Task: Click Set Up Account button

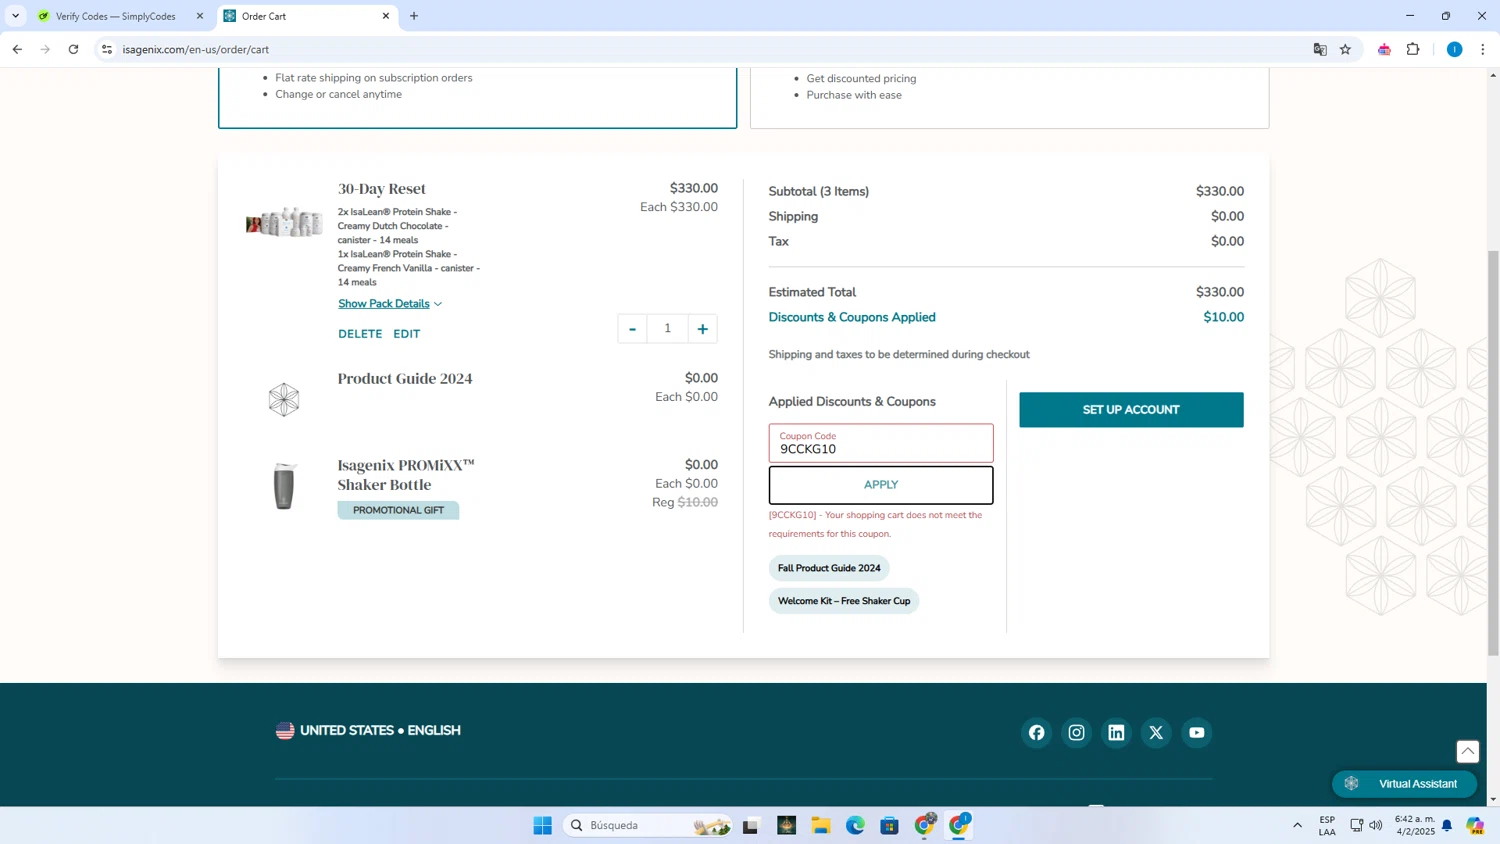Action: tap(1131, 410)
